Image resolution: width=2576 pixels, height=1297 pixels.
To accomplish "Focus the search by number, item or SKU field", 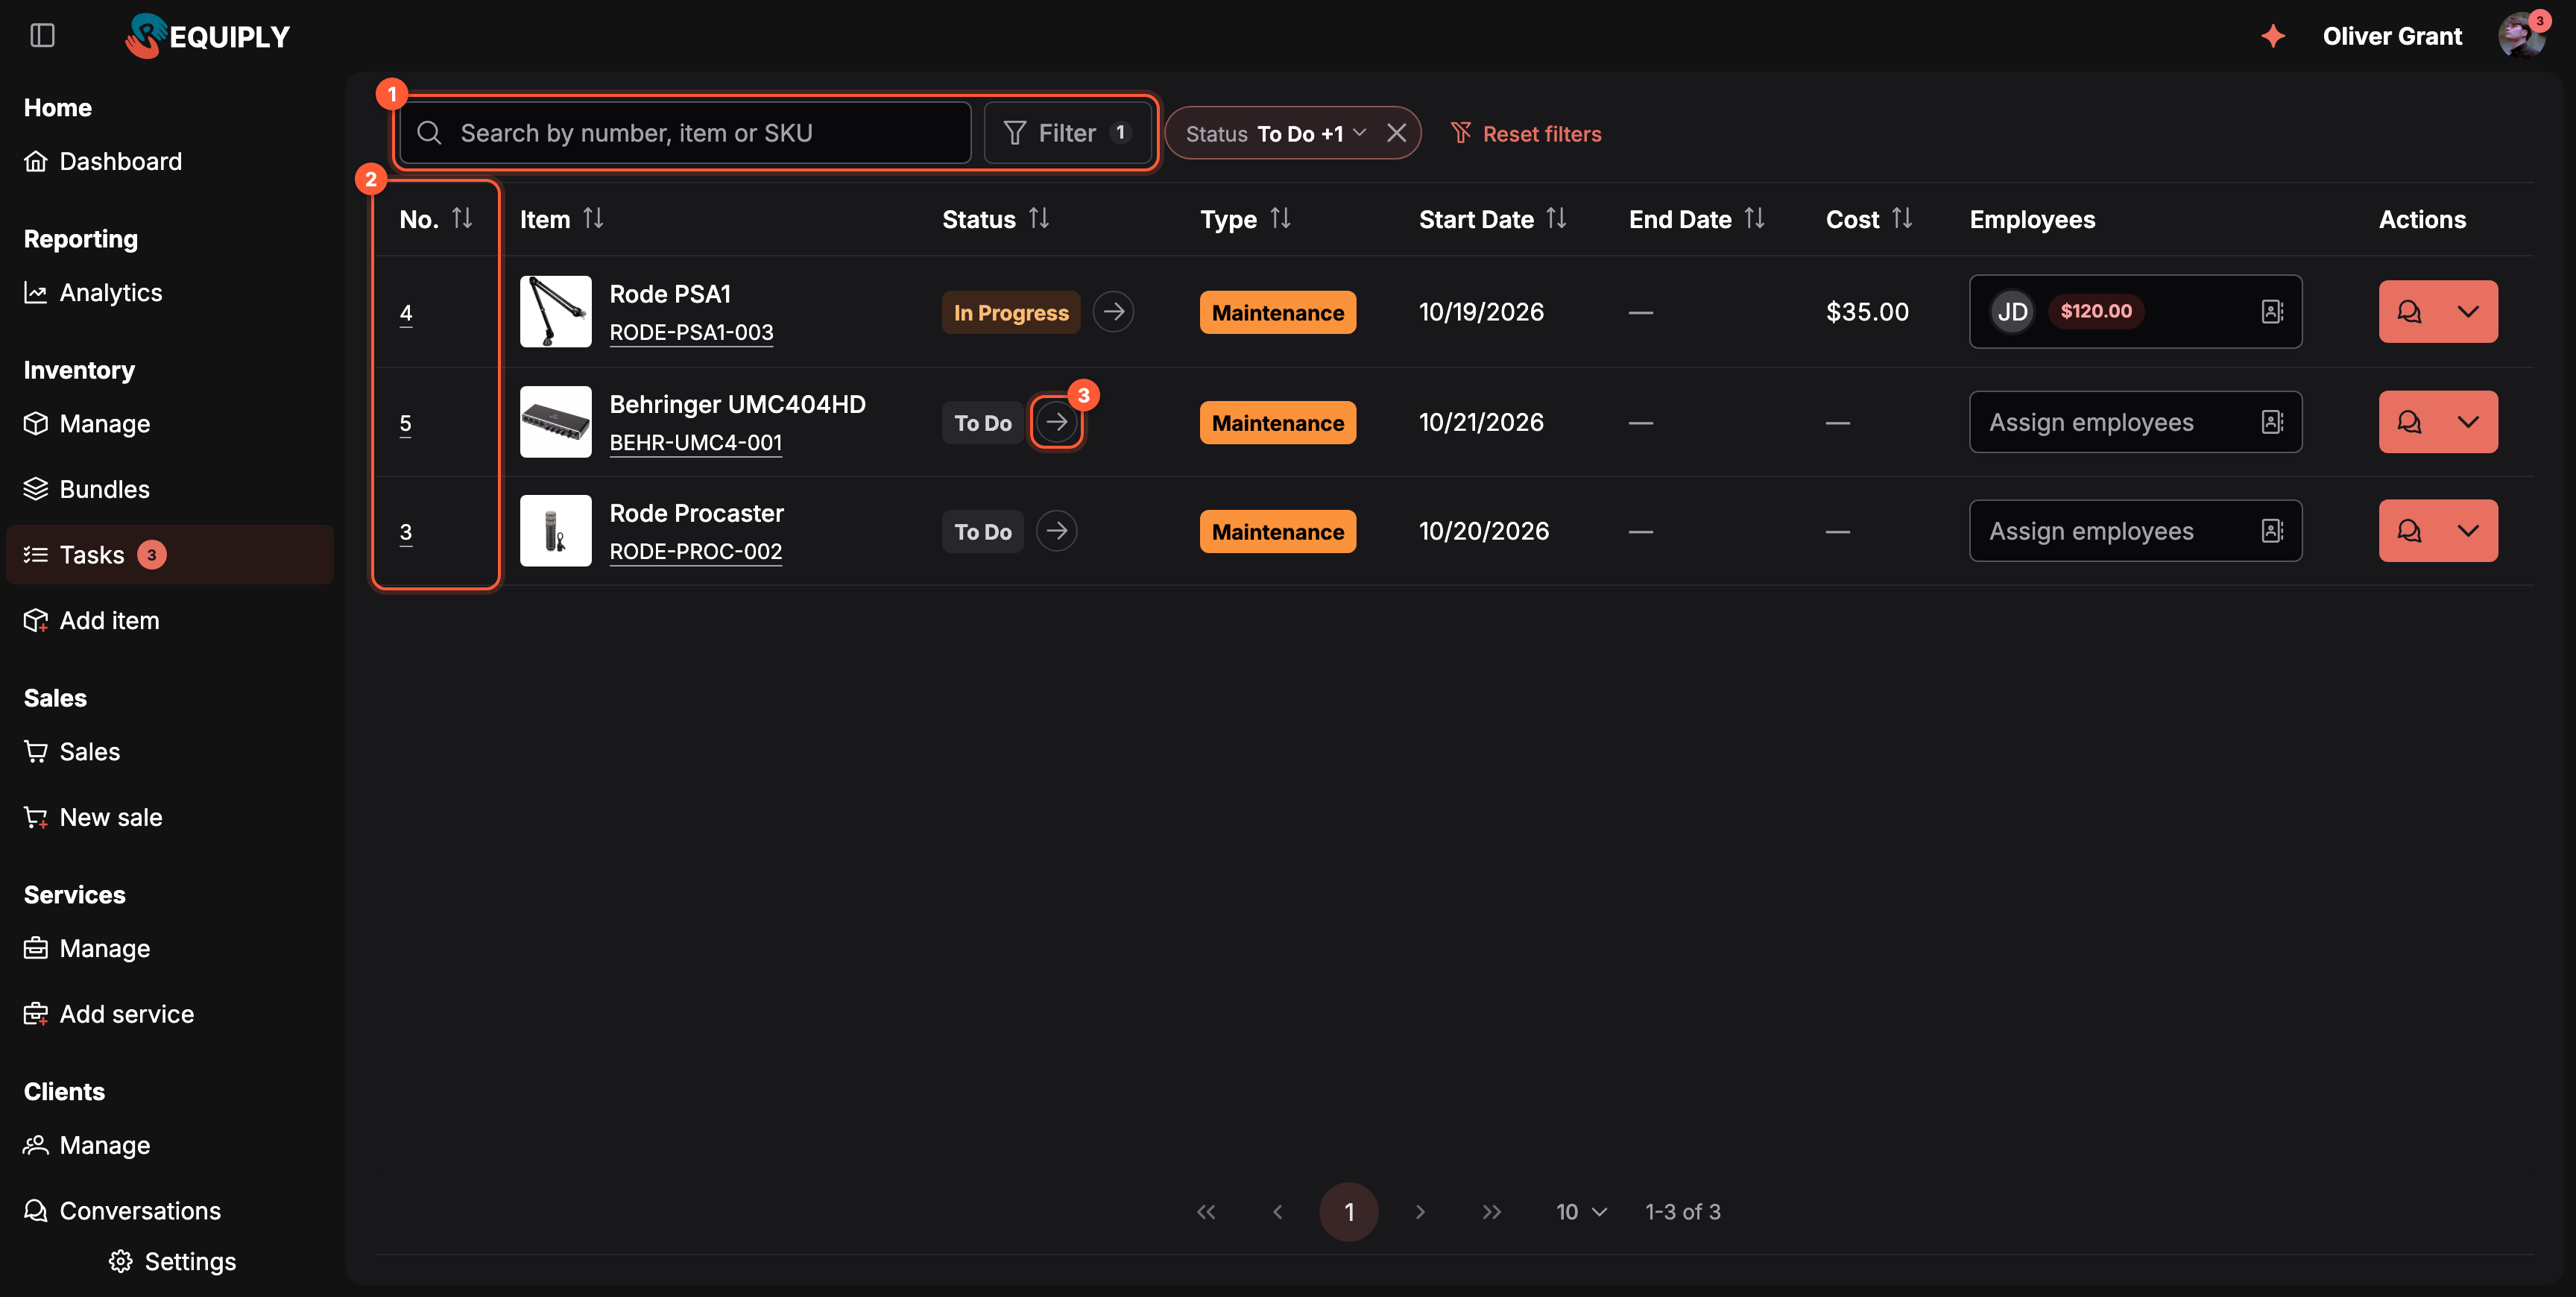I will tap(686, 133).
